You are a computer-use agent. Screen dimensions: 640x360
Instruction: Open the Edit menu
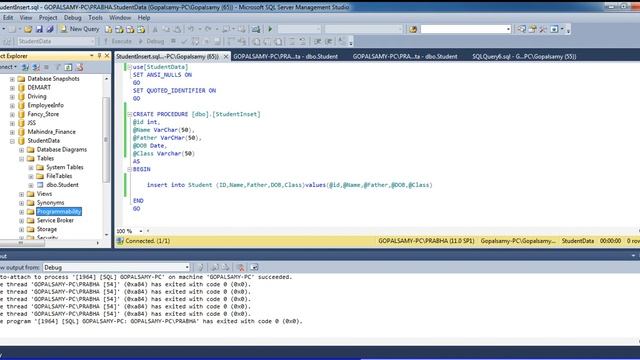point(8,18)
